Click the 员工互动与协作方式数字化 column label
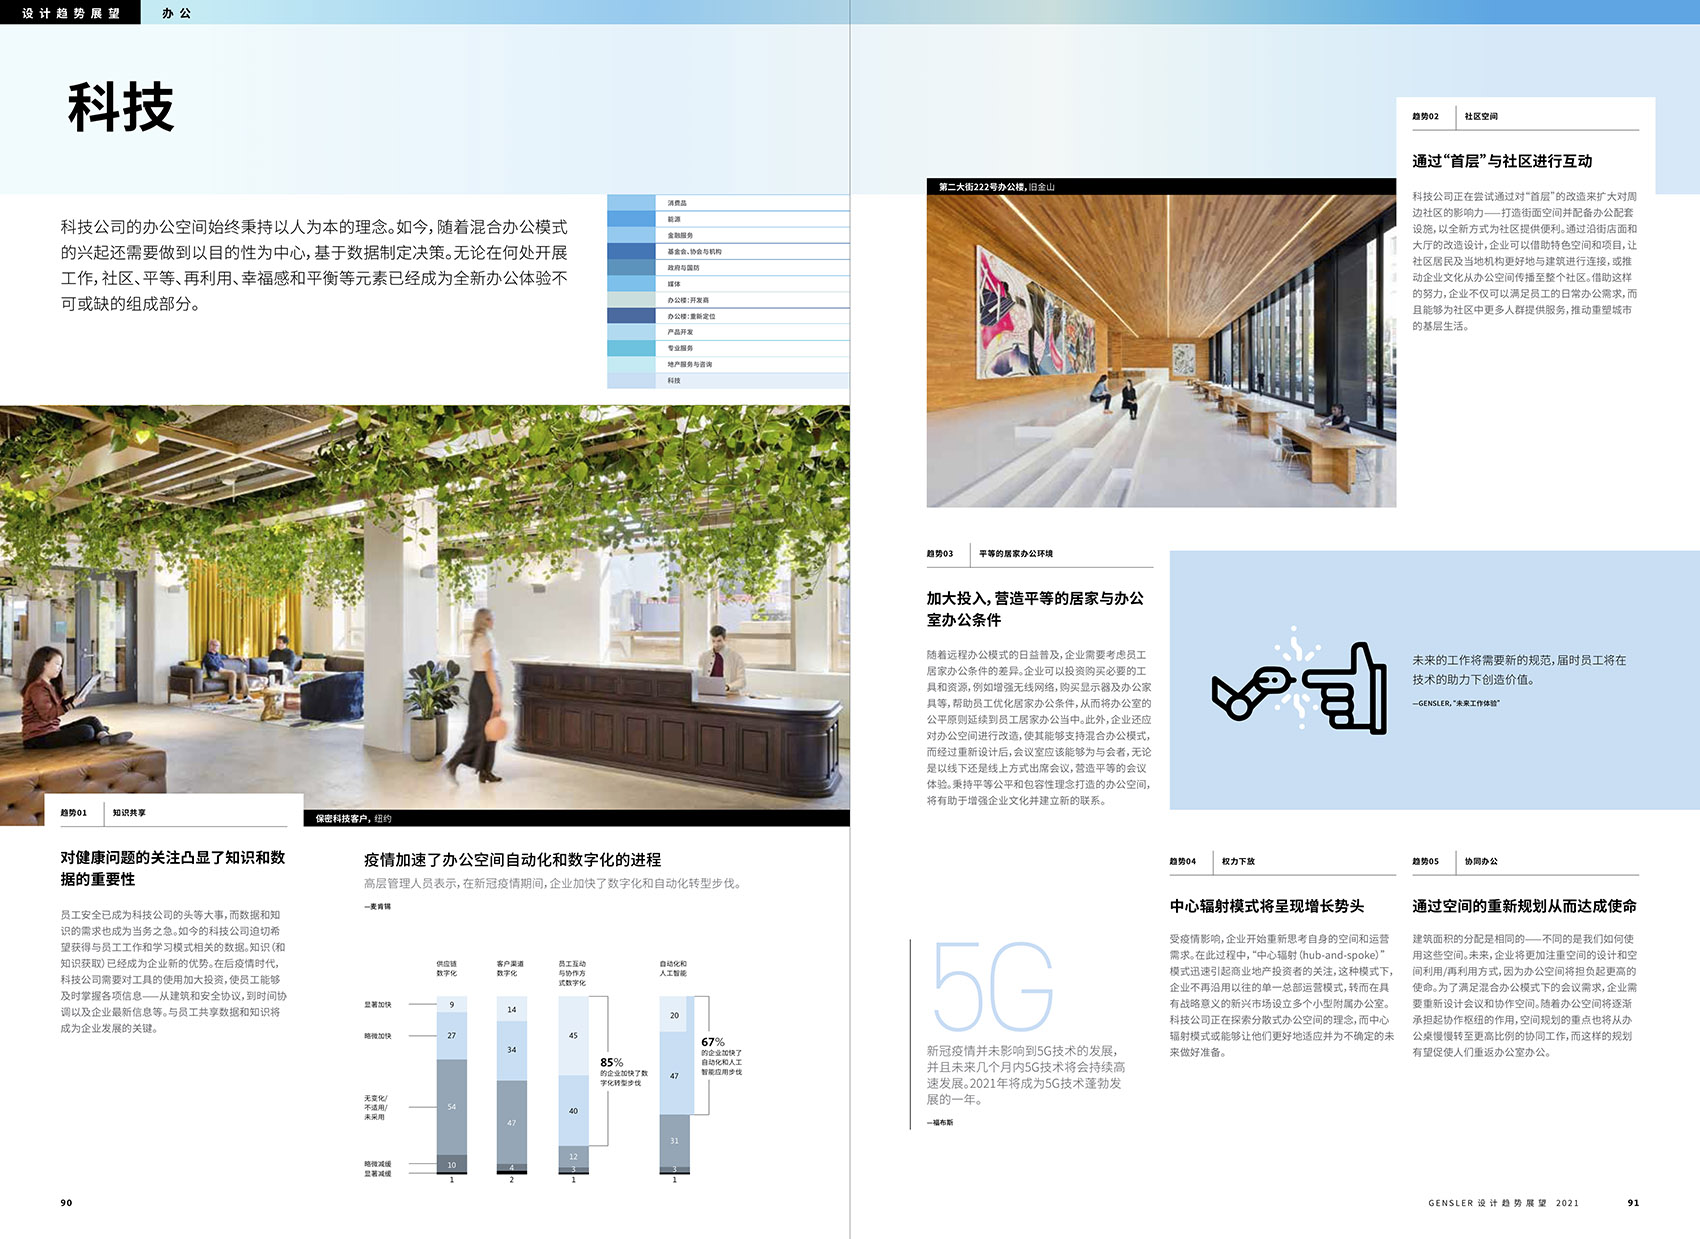 [x=572, y=973]
